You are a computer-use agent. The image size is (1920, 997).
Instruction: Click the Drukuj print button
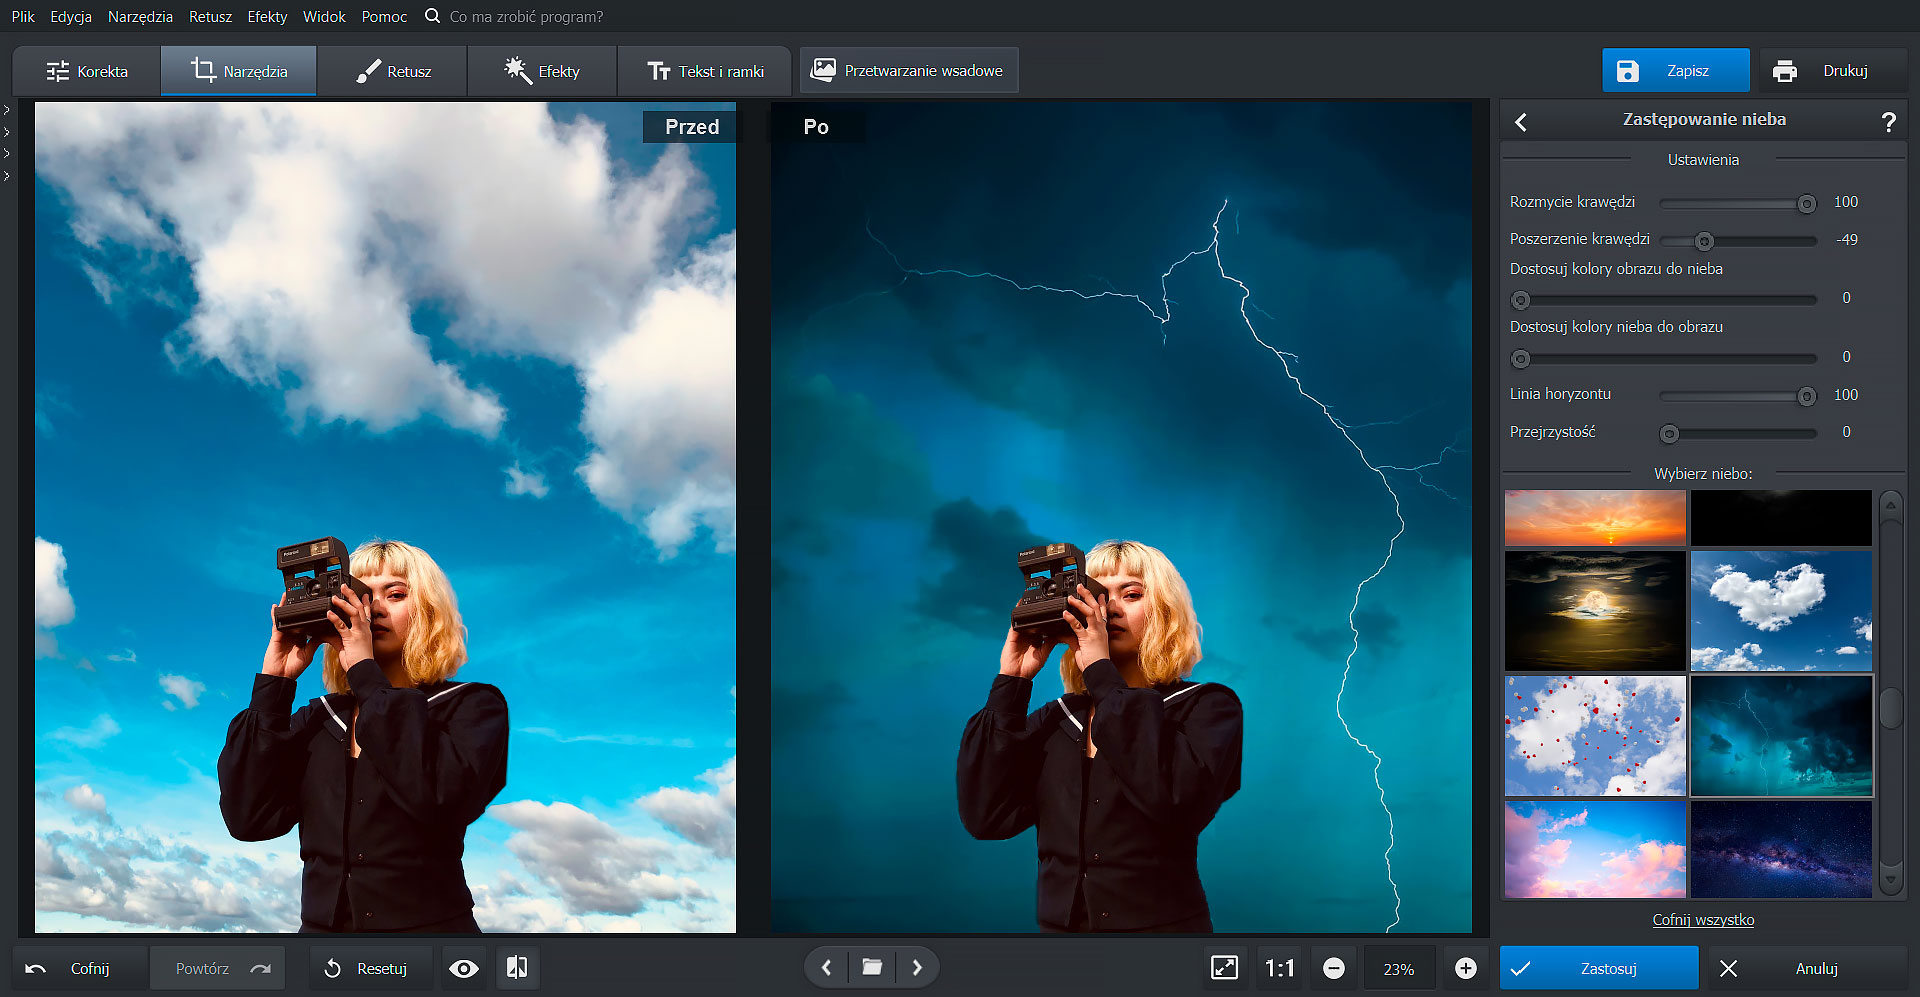tap(1833, 70)
